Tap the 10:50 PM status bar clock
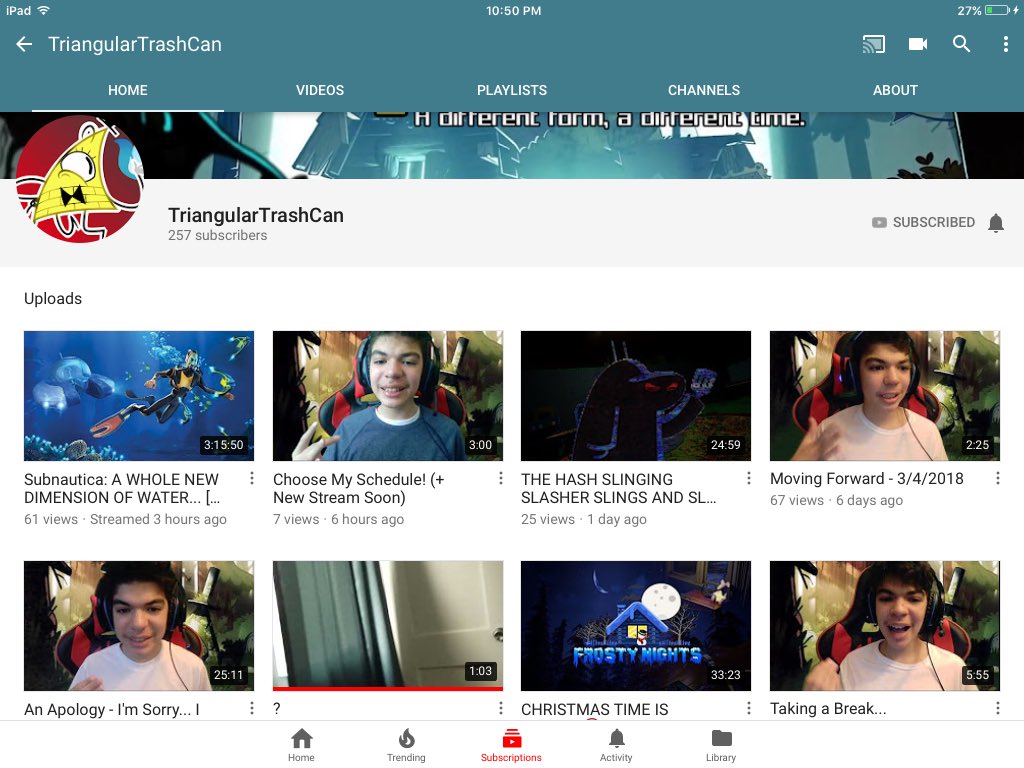This screenshot has height=768, width=1024. coord(513,10)
